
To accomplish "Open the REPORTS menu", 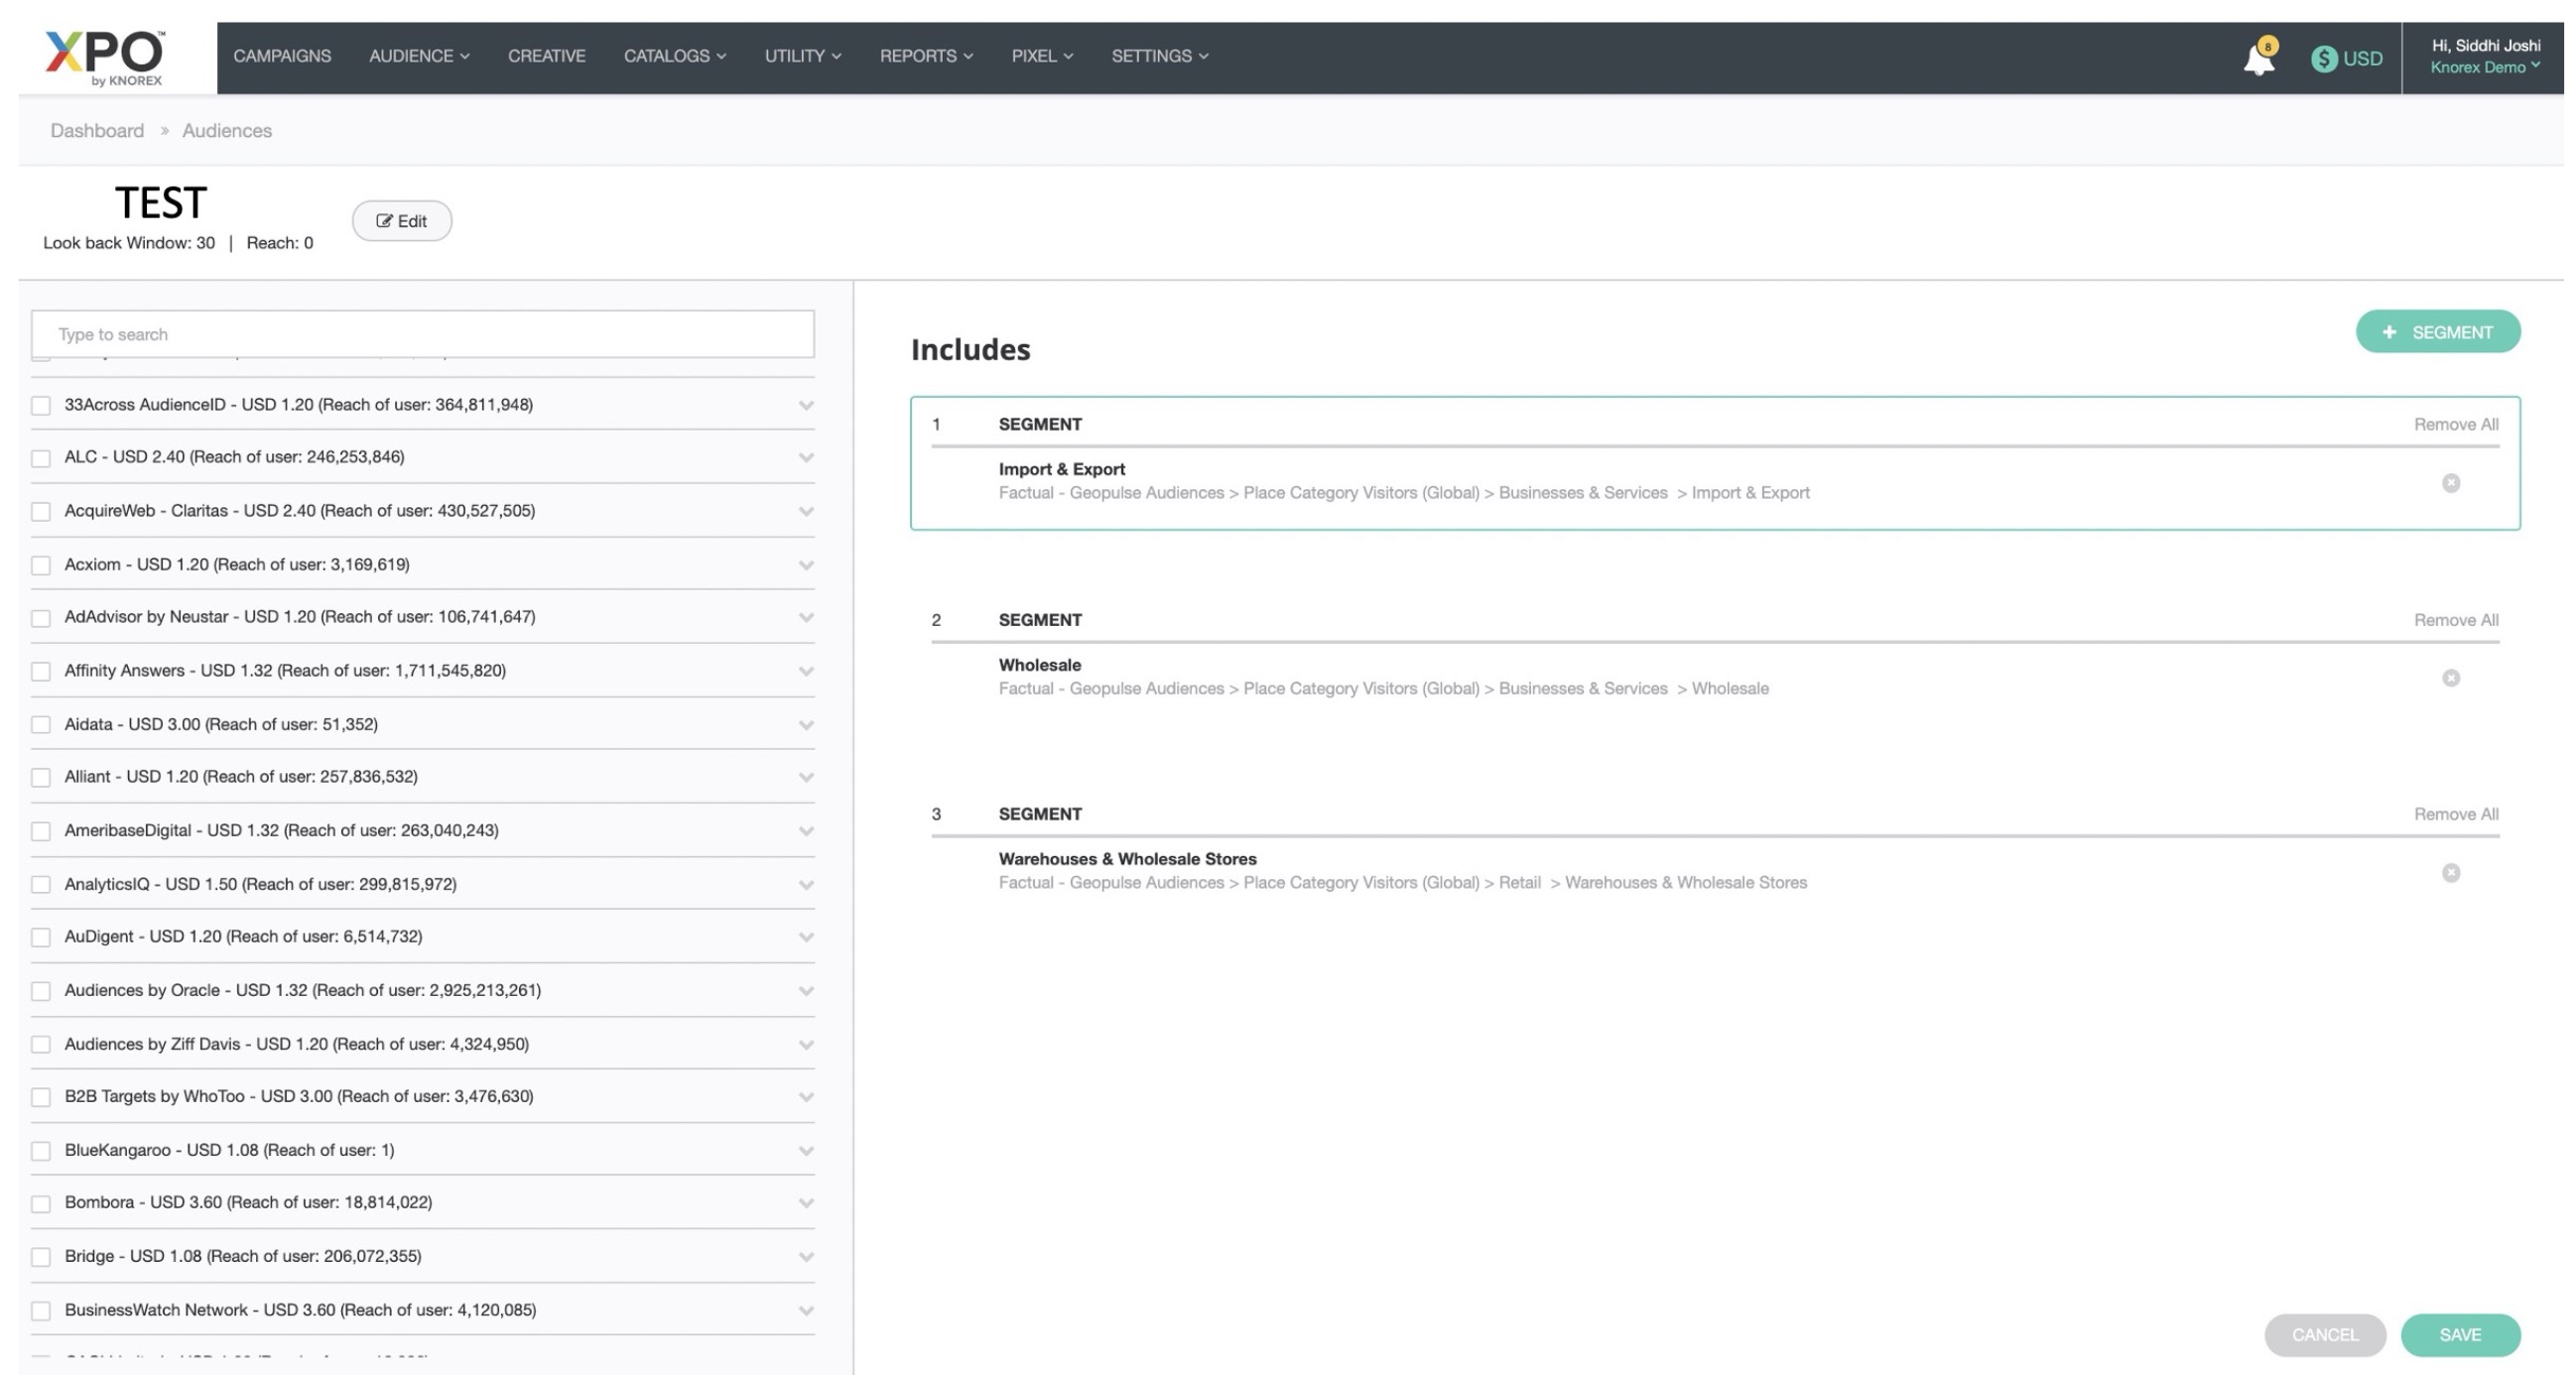I will click(925, 56).
